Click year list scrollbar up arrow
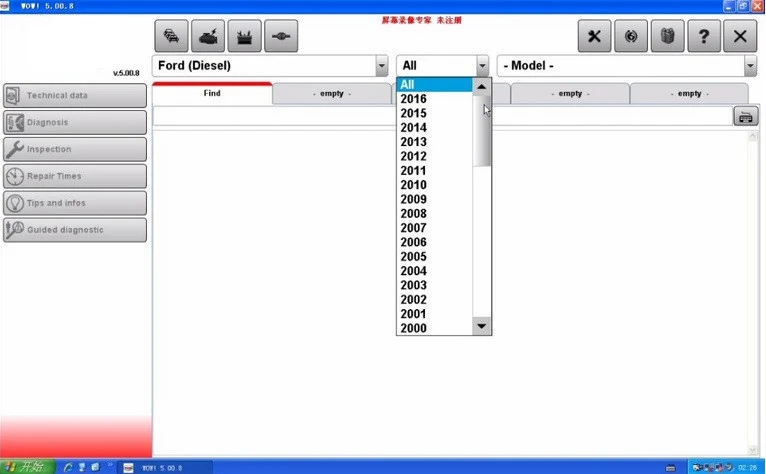766x474 pixels. coord(482,86)
